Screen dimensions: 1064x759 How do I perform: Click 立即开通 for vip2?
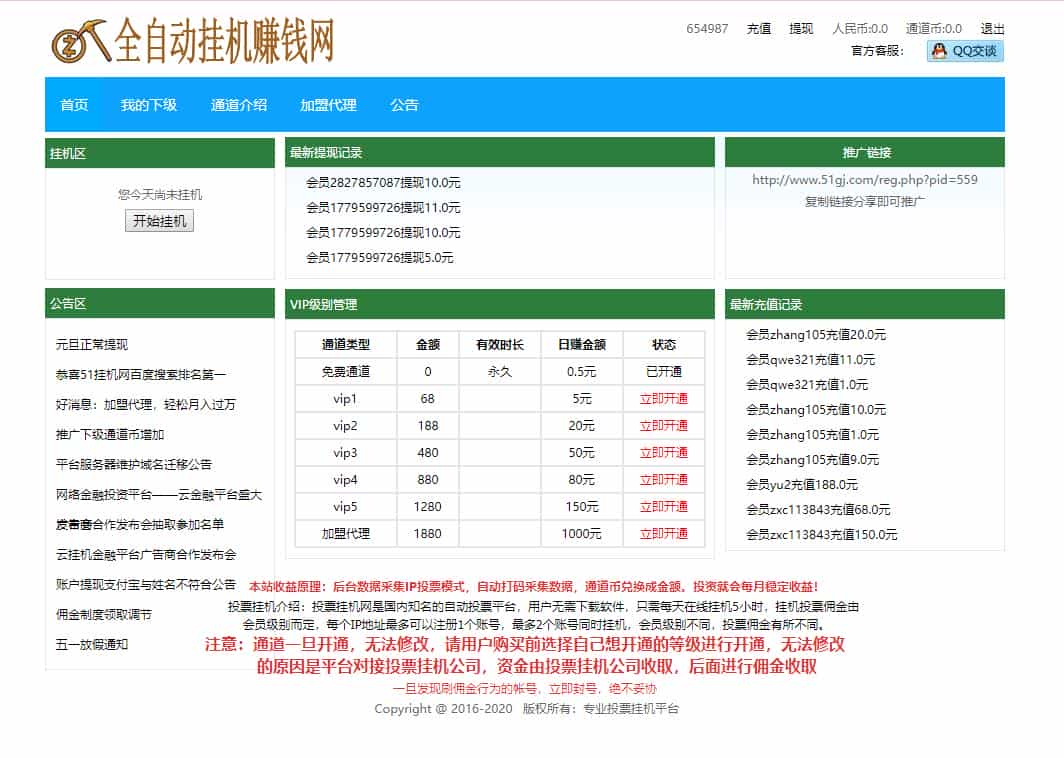[x=664, y=426]
